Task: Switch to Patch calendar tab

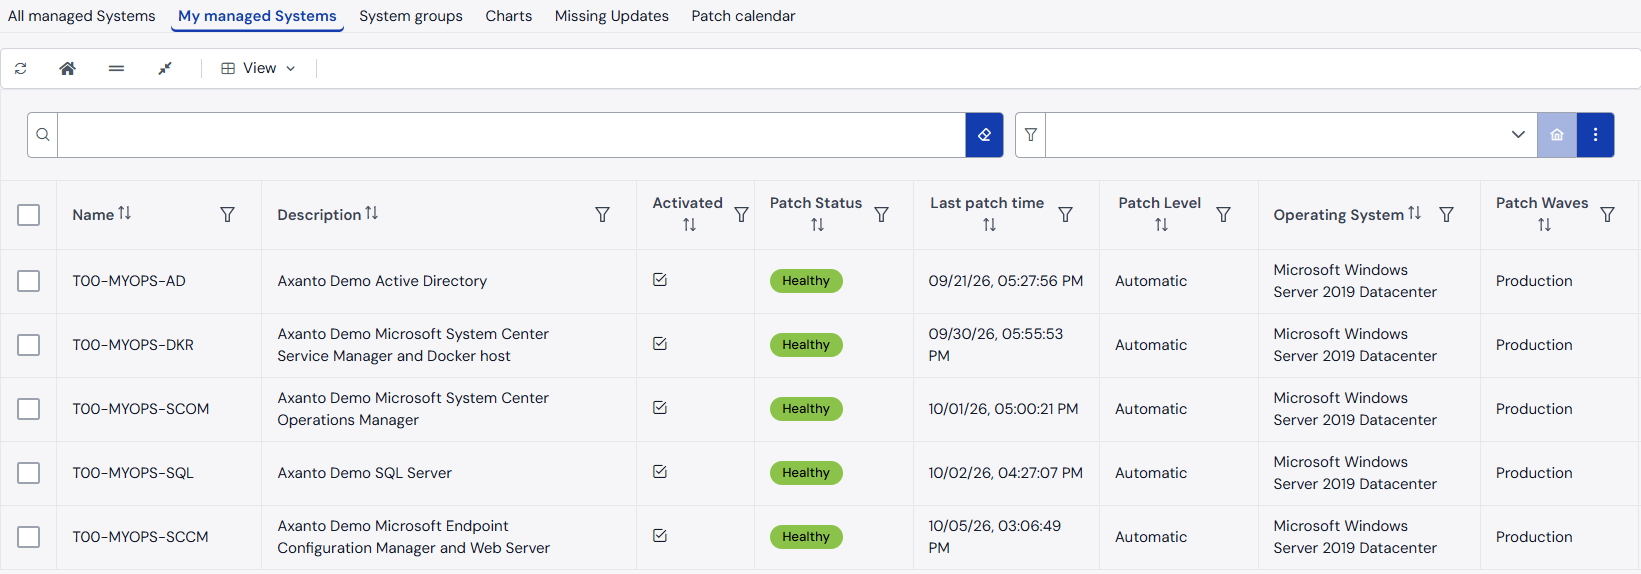Action: (743, 16)
